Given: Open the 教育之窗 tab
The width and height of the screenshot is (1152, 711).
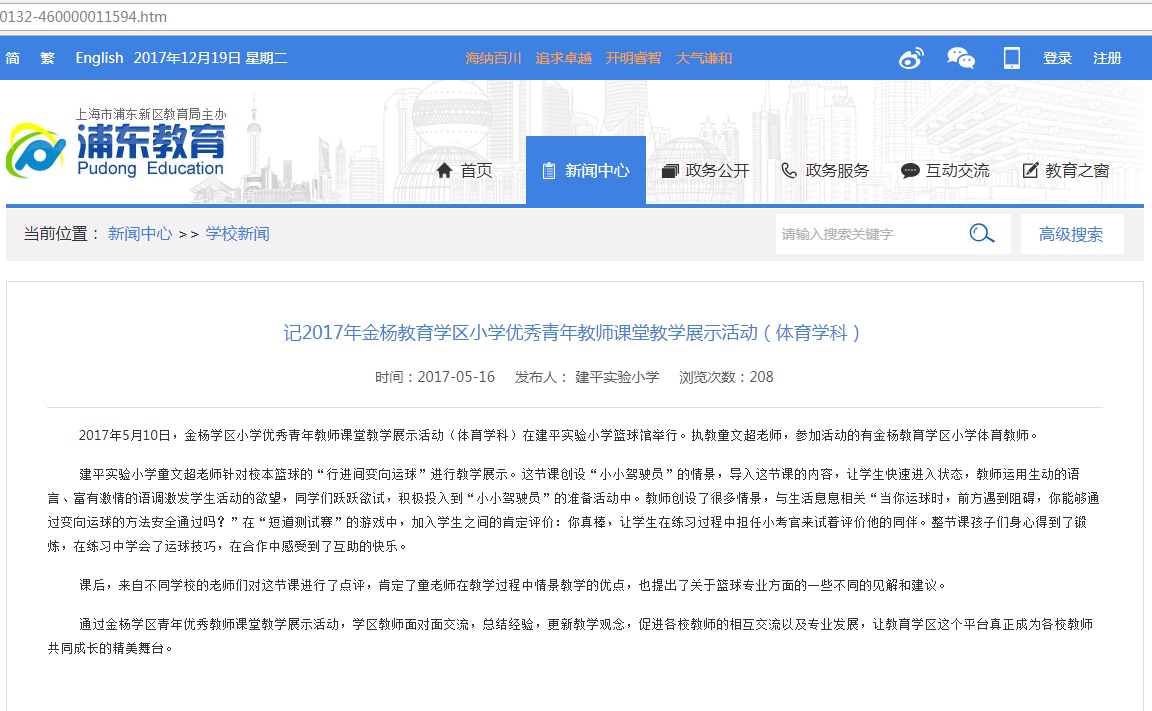Looking at the screenshot, I should point(1066,170).
